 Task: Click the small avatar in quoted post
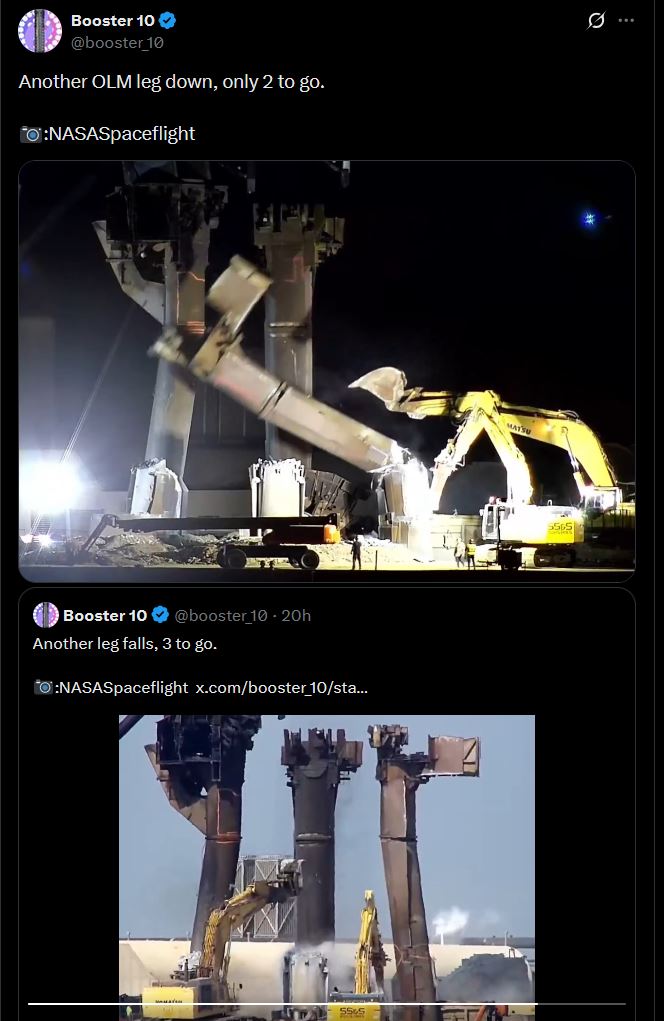[x=46, y=615]
